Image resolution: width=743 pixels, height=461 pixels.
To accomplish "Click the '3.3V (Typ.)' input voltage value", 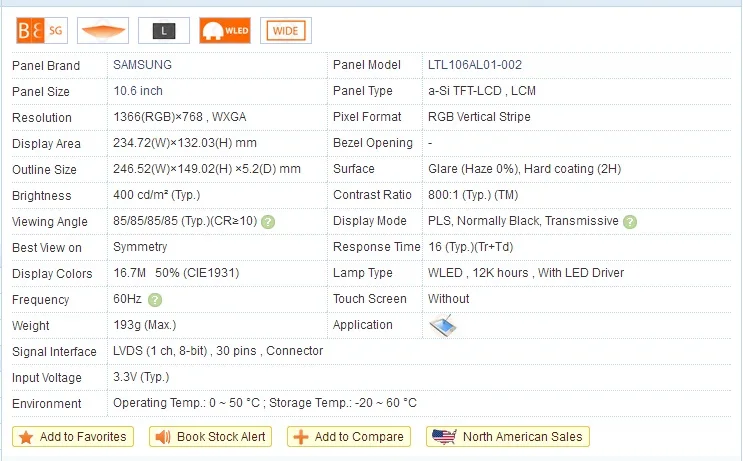I will pos(141,377).
